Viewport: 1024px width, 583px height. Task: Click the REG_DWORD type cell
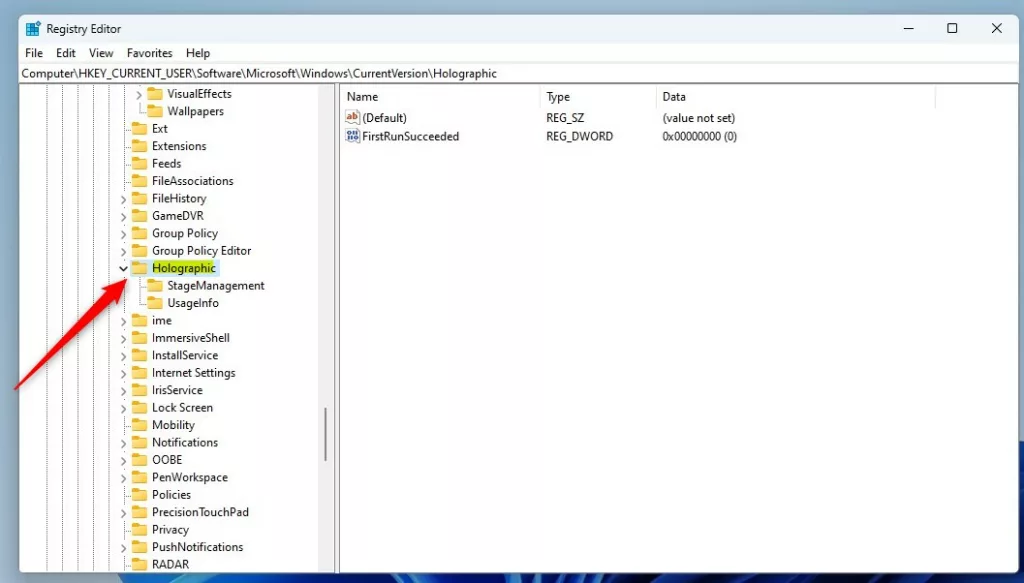(x=579, y=136)
